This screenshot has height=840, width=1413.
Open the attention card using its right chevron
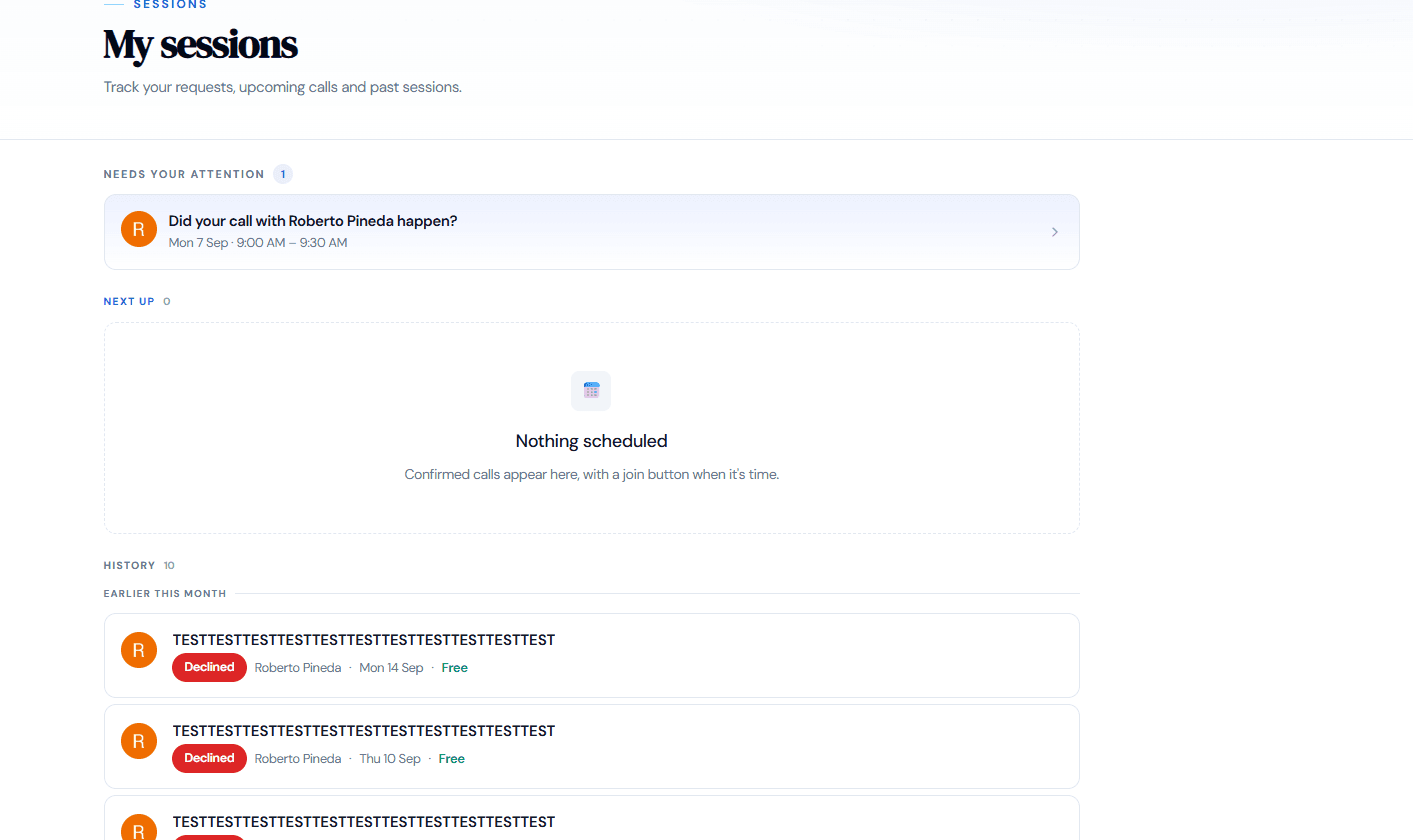click(1055, 232)
